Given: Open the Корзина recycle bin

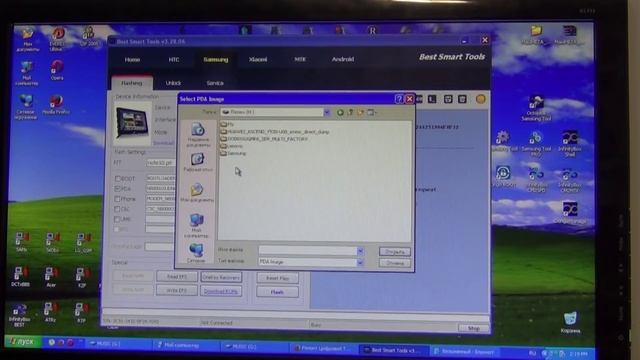Looking at the screenshot, I should tap(570, 322).
